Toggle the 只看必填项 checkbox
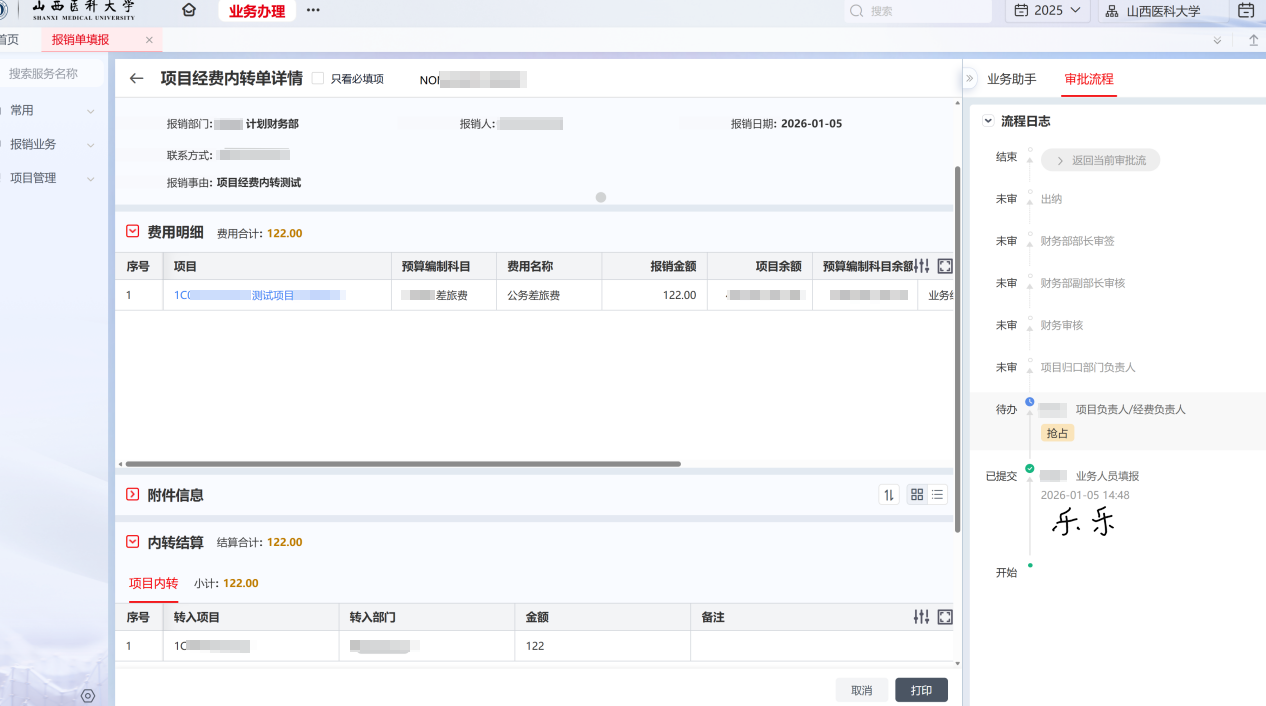 [x=318, y=79]
